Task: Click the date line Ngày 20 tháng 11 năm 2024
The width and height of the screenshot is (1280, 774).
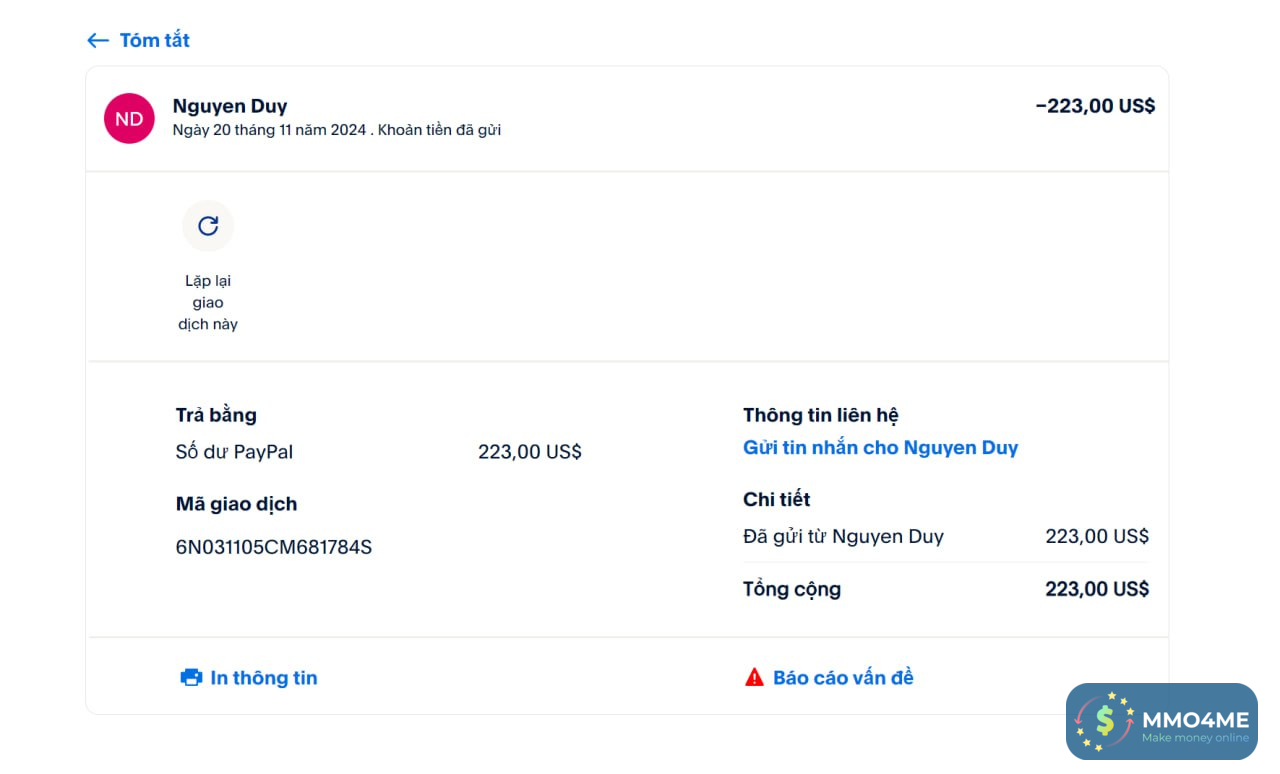Action: click(x=270, y=130)
